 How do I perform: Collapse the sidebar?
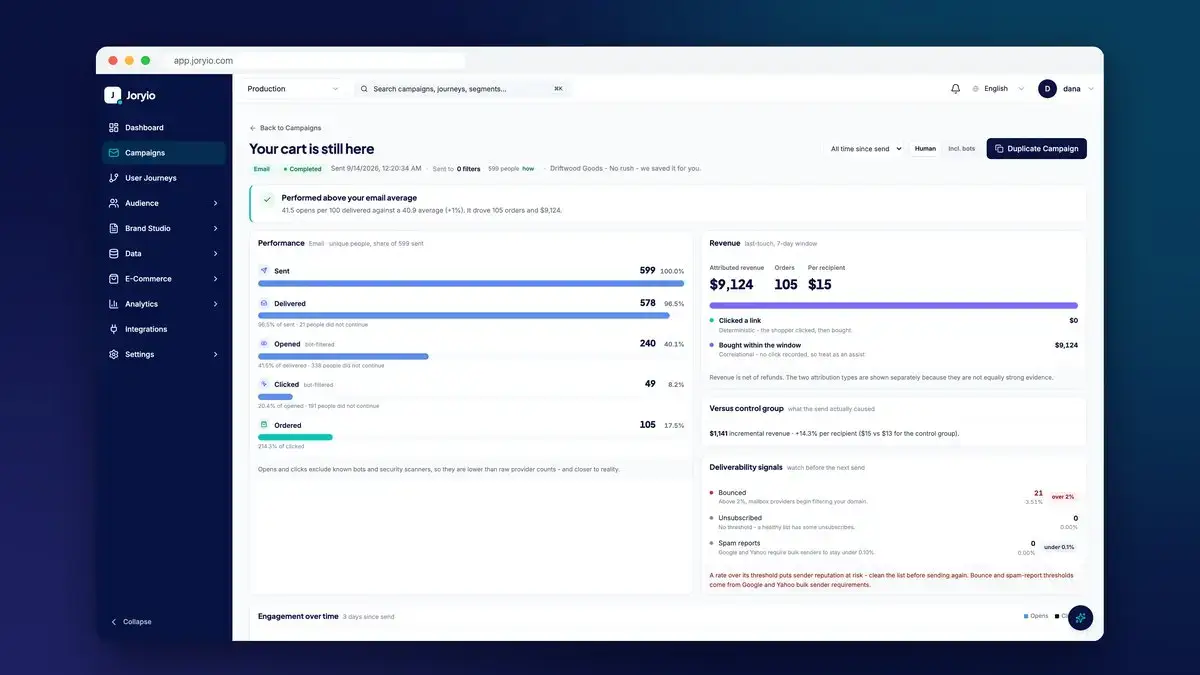coord(131,622)
